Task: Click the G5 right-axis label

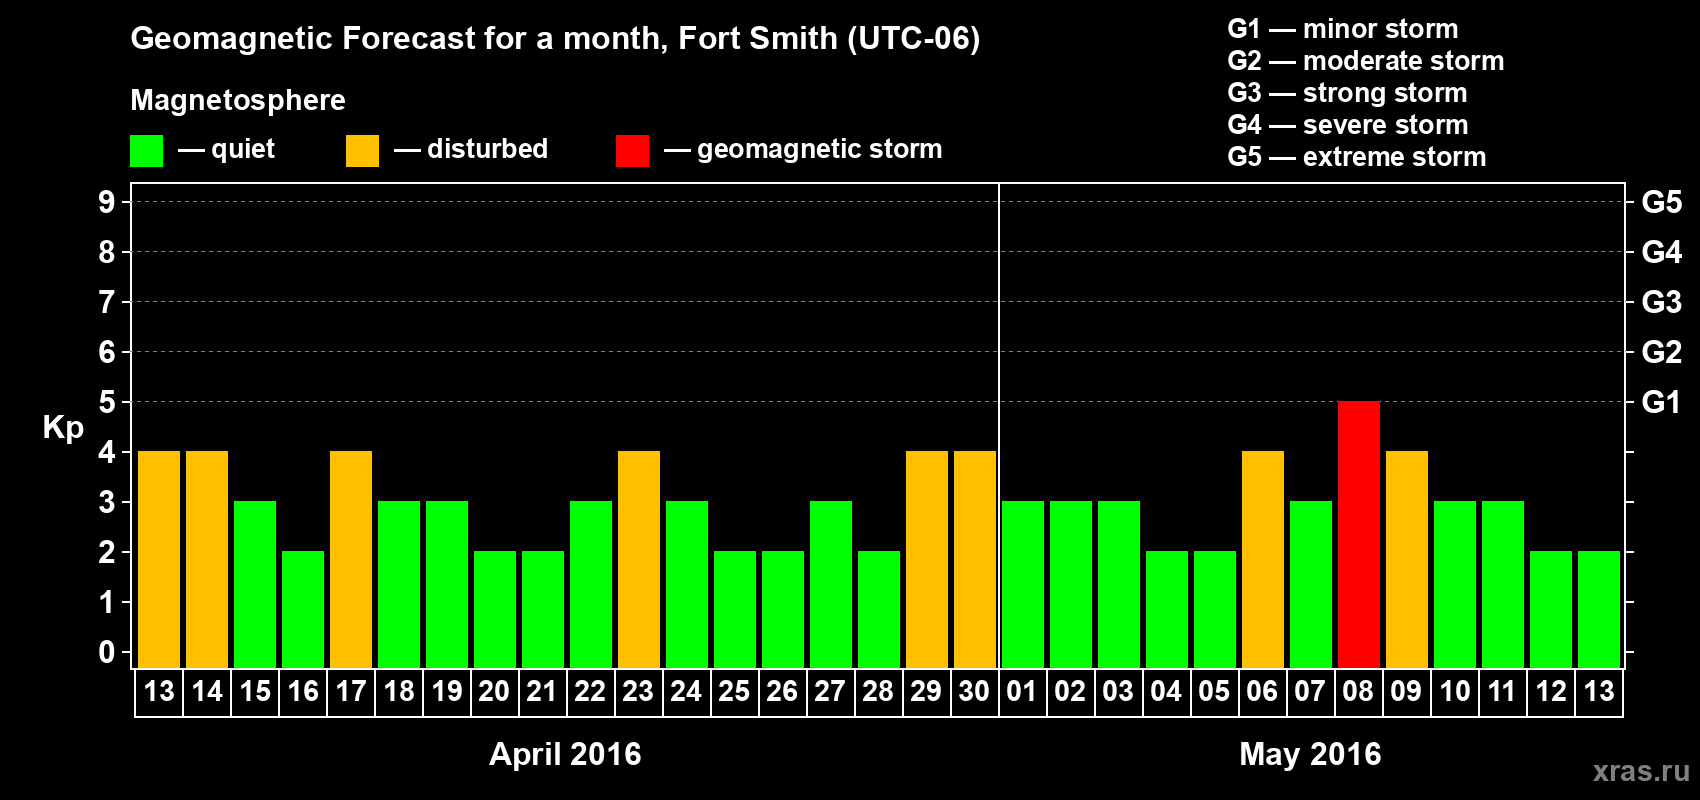Action: pyautogui.click(x=1662, y=202)
